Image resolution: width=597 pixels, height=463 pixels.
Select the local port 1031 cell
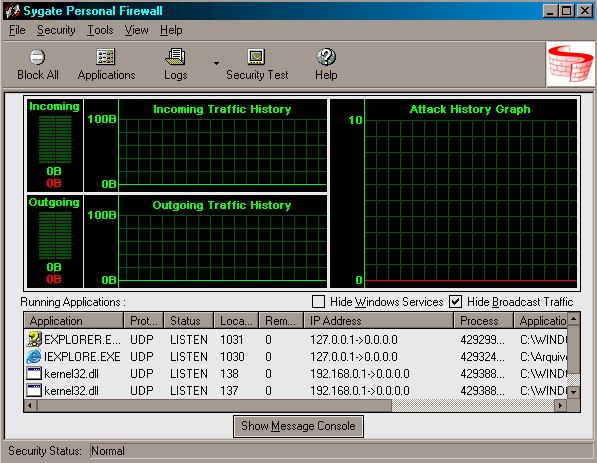231,339
